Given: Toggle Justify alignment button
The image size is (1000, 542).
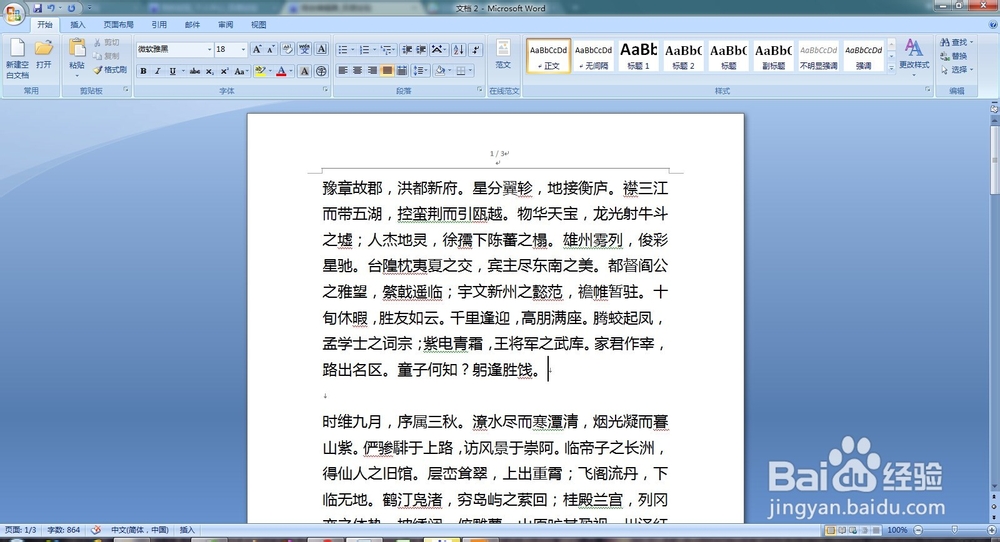Looking at the screenshot, I should coord(387,71).
